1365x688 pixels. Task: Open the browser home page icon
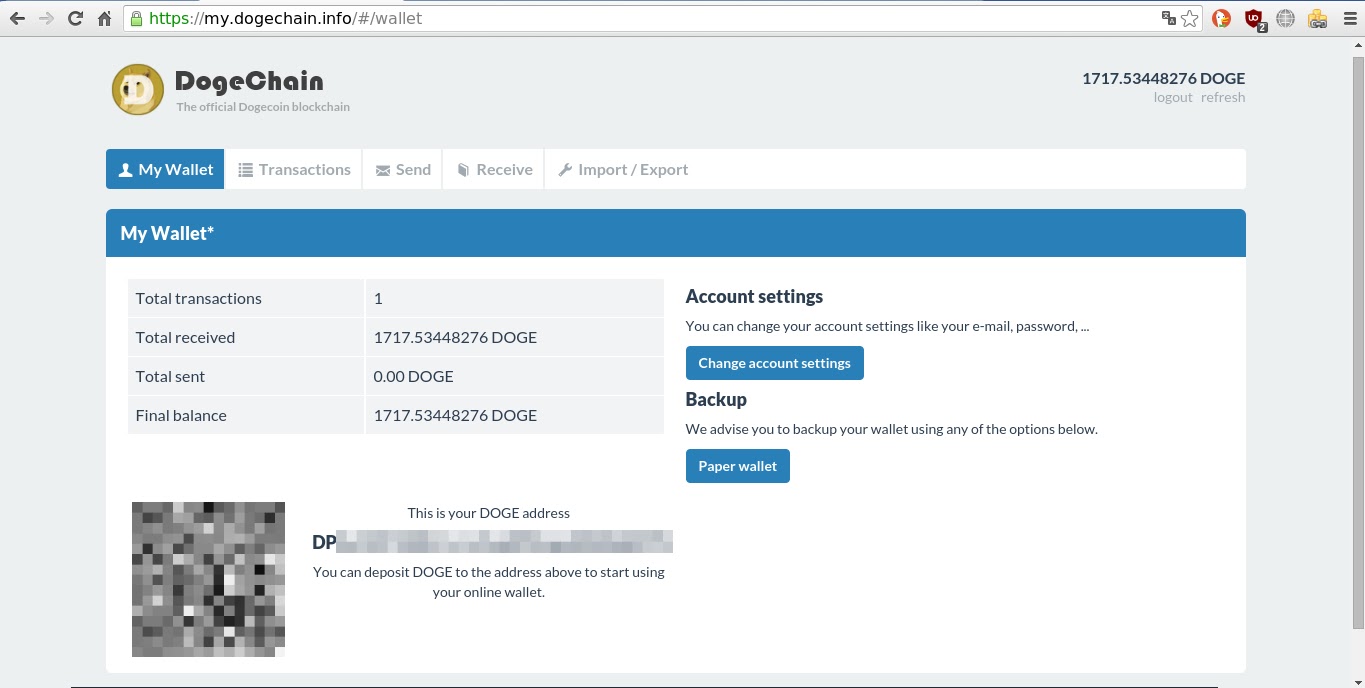104,18
